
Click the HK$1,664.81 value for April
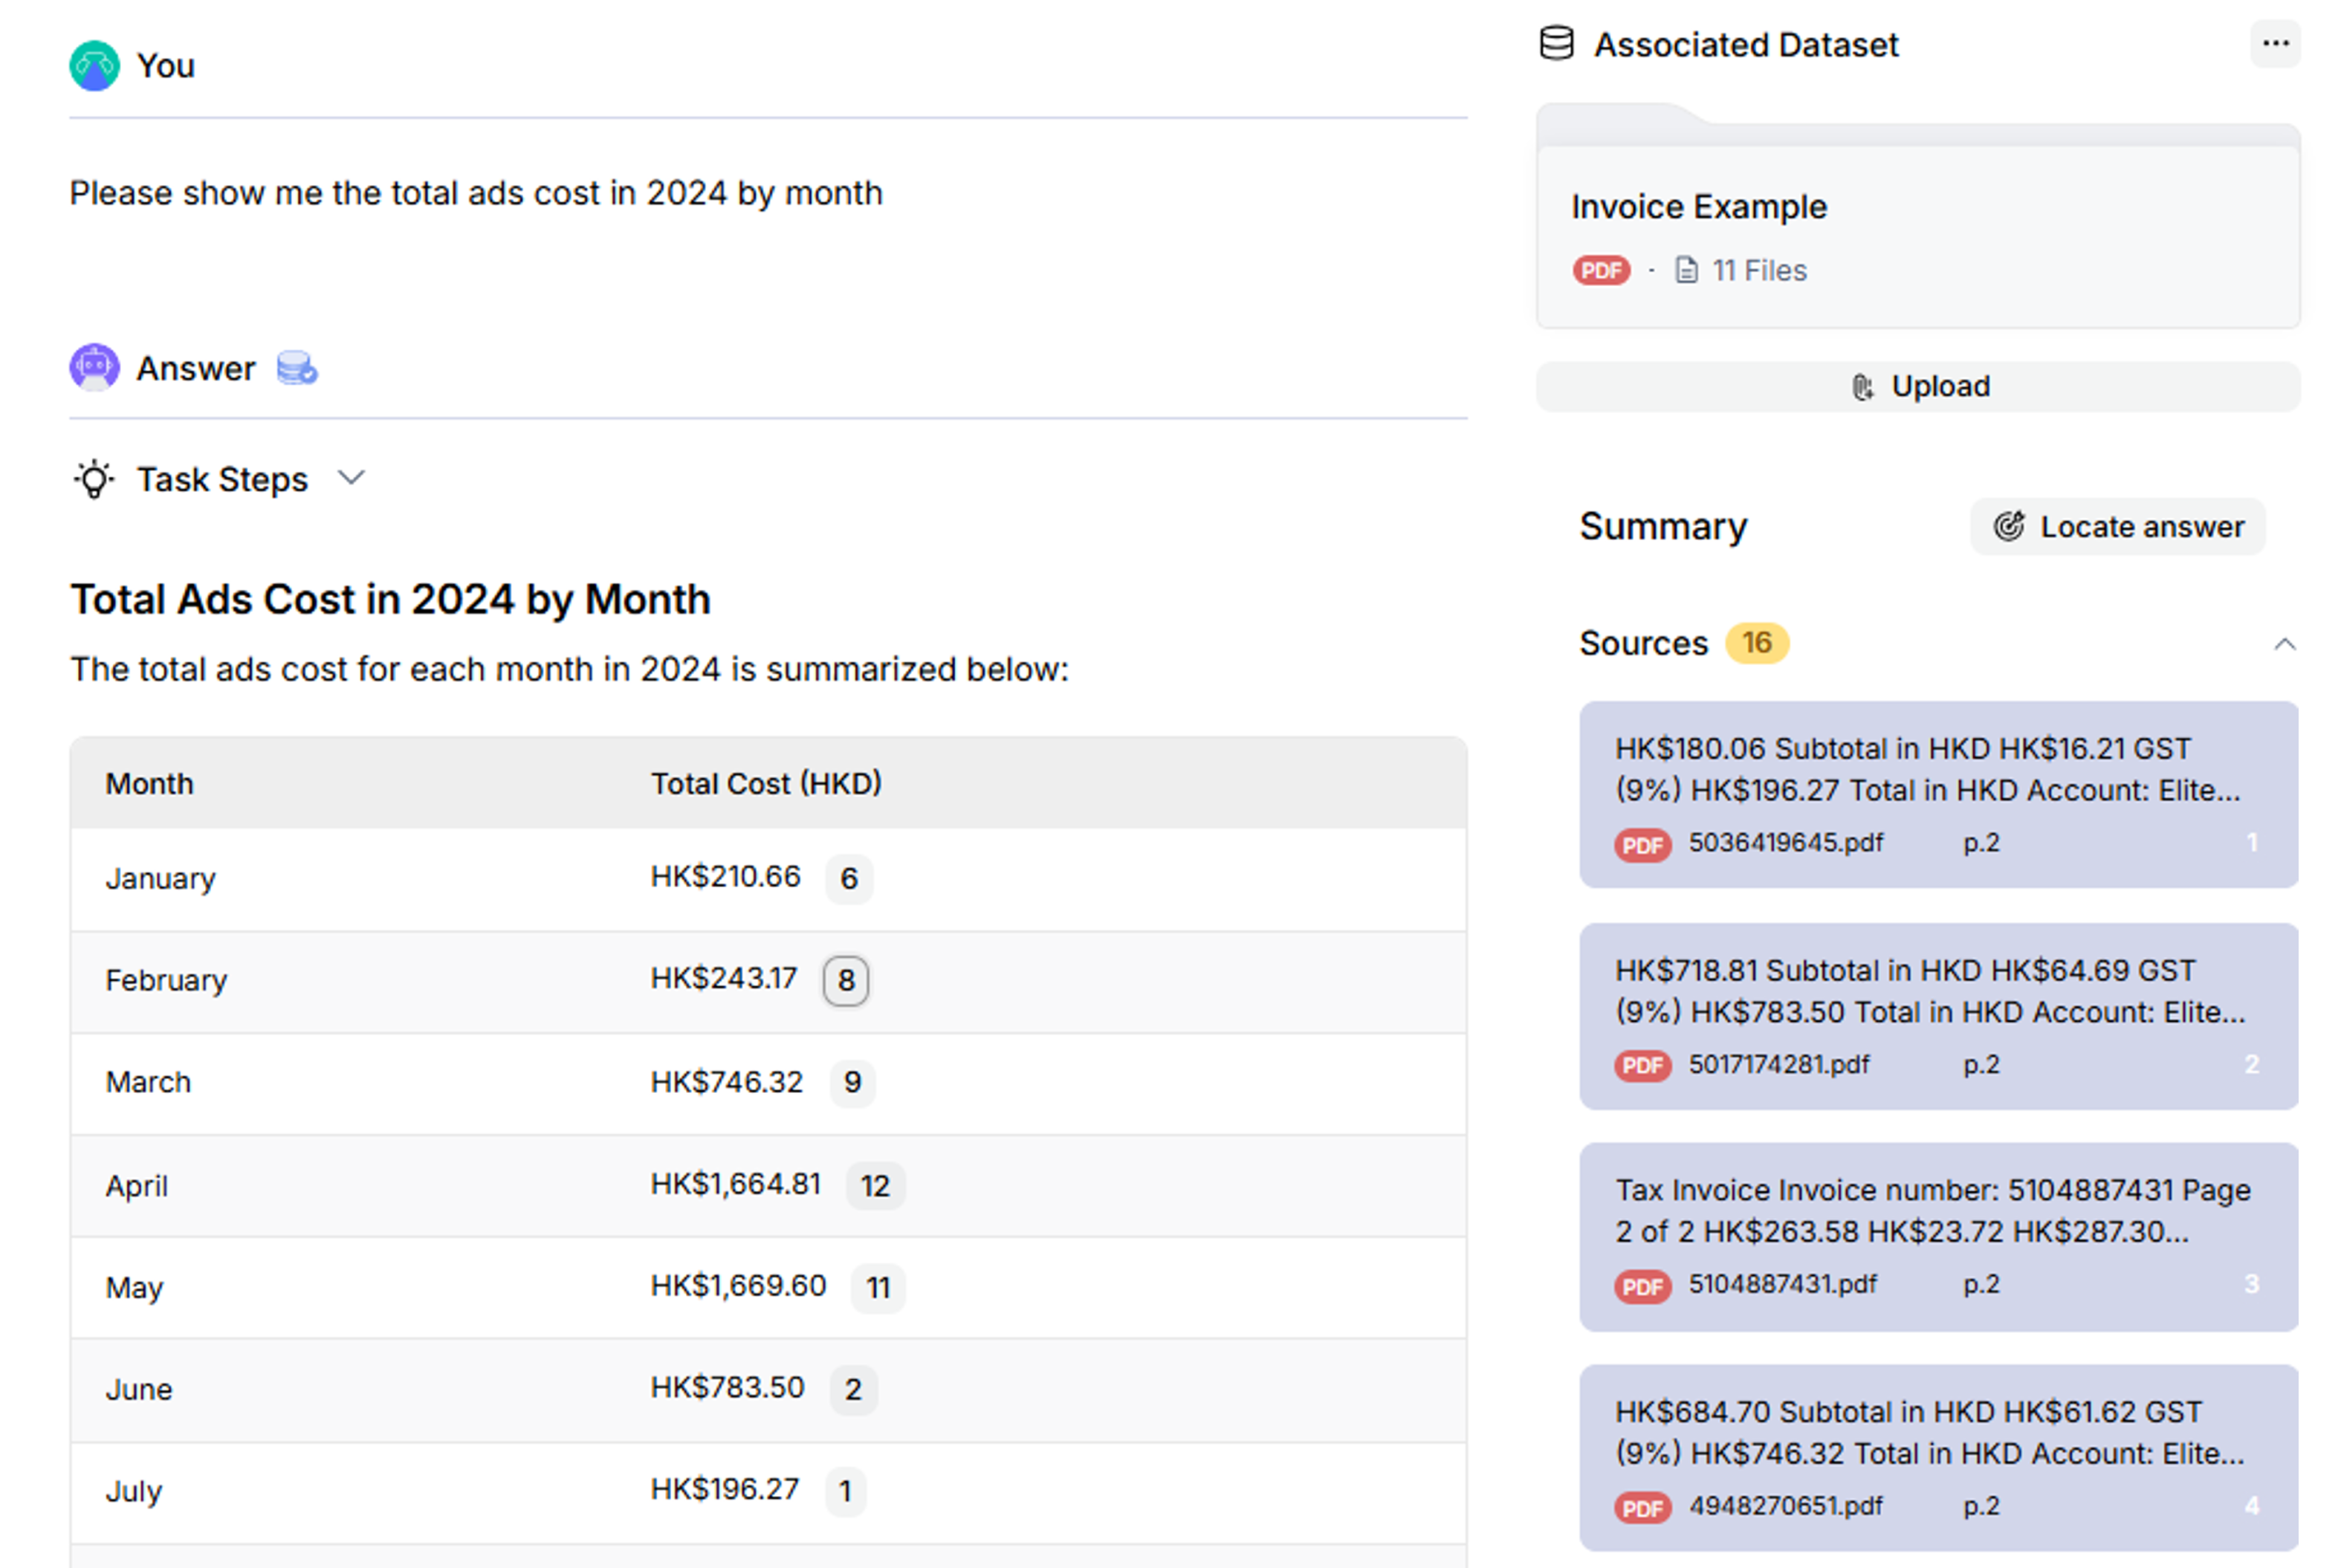point(735,1184)
